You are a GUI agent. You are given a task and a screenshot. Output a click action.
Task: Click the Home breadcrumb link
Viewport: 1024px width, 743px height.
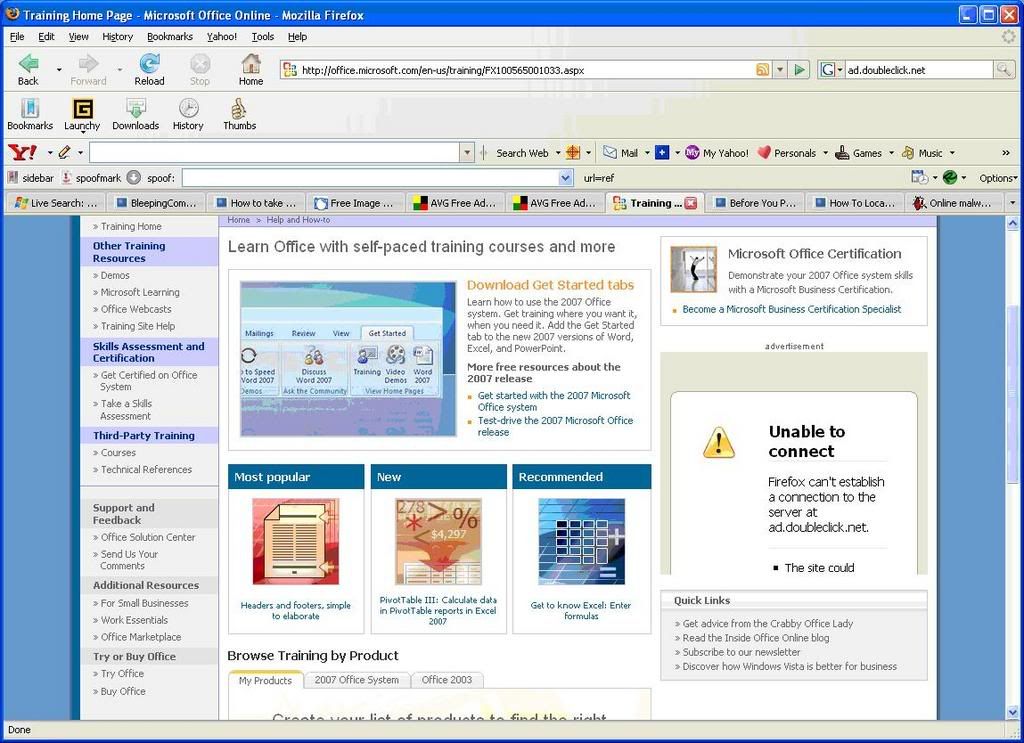[x=238, y=220]
